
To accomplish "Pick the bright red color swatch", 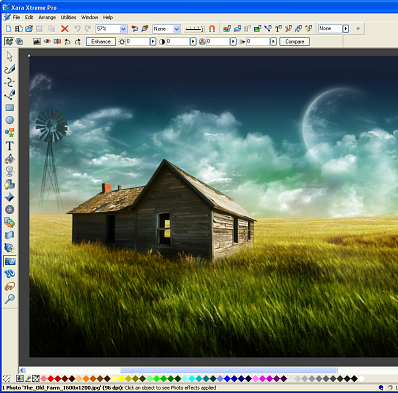I will point(51,378).
